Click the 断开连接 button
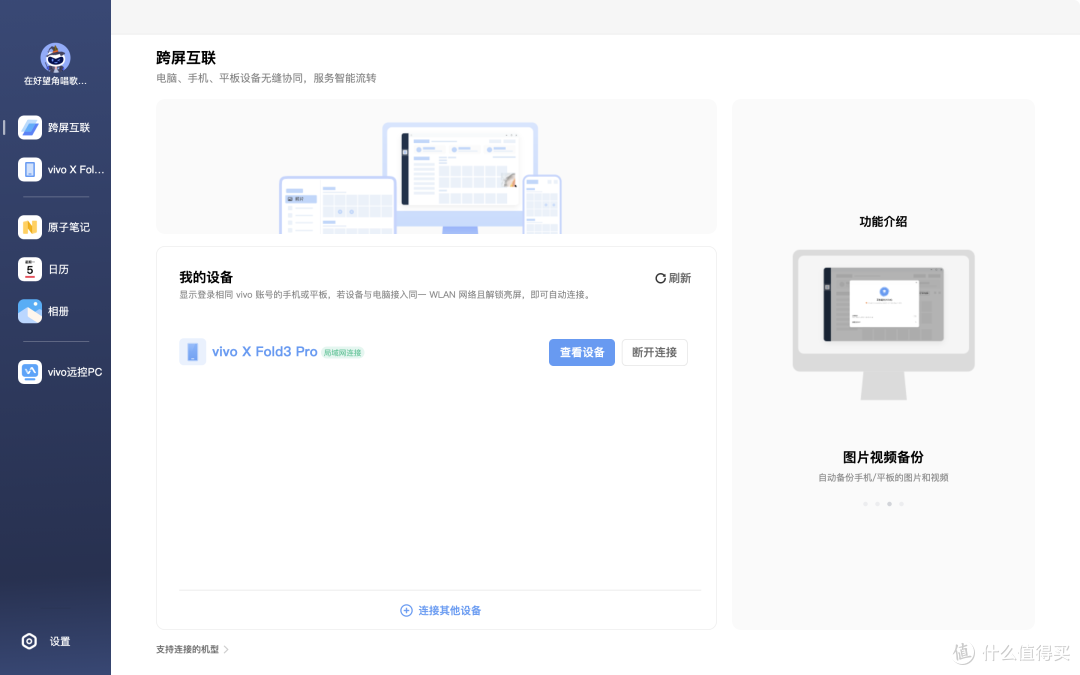 (654, 353)
